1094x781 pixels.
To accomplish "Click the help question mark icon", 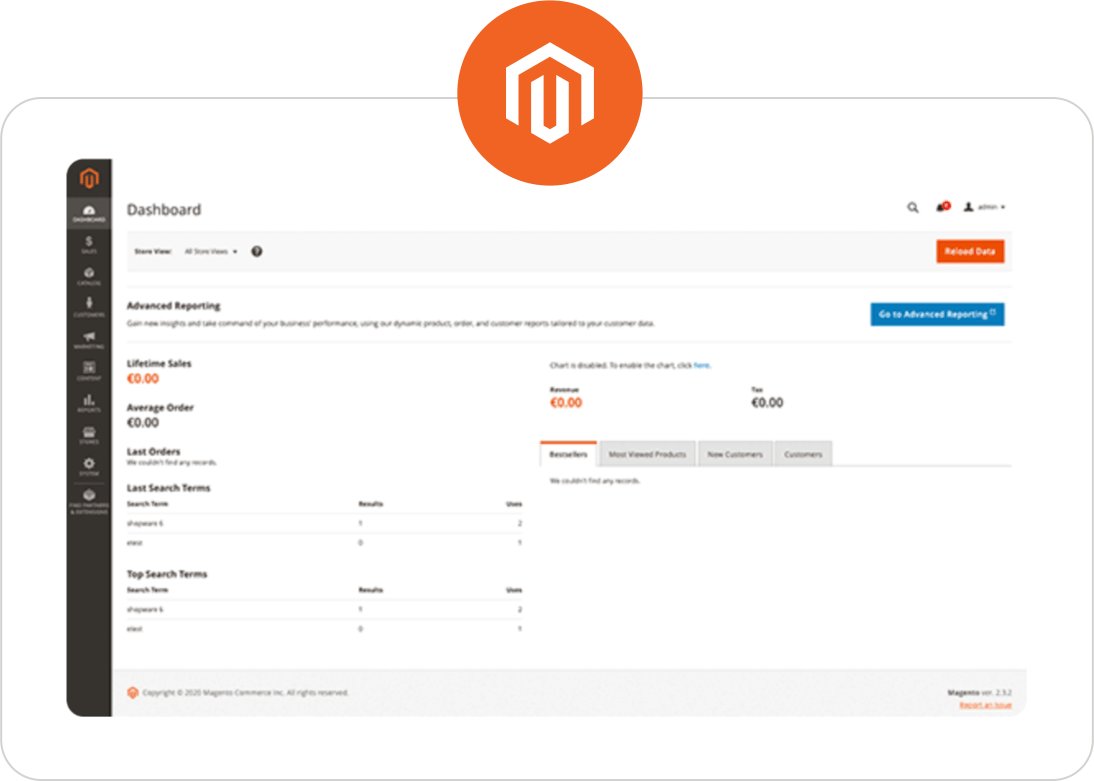I will point(257,251).
